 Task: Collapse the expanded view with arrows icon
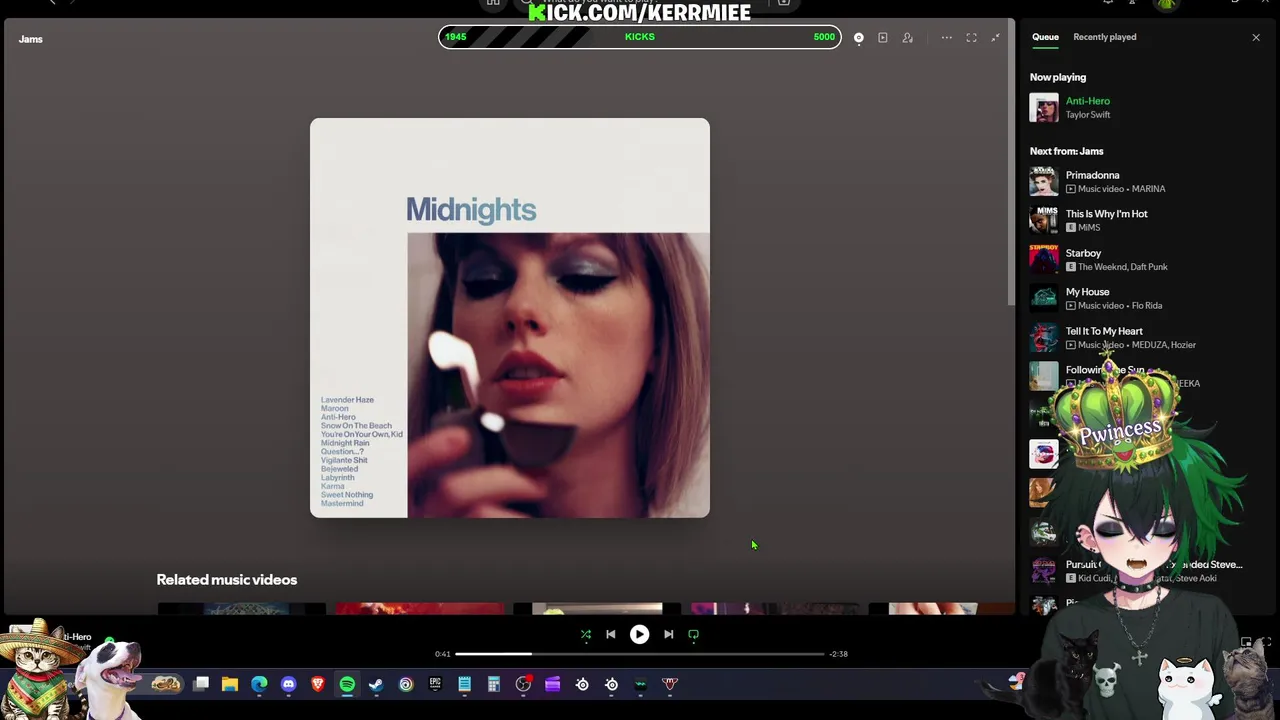(995, 38)
